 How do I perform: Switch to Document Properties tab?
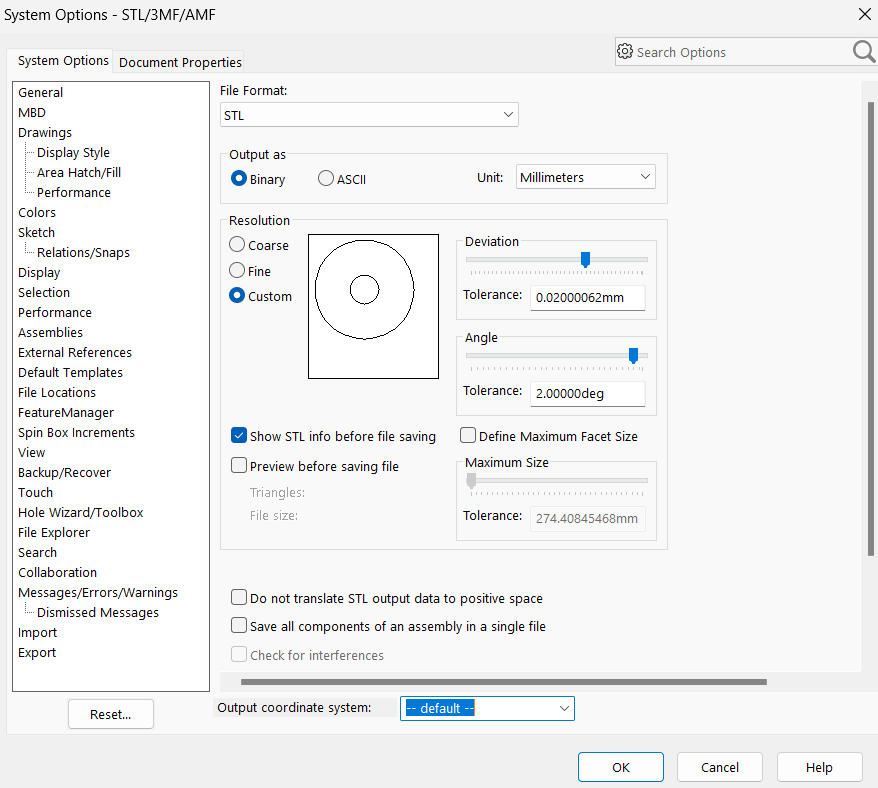click(180, 62)
